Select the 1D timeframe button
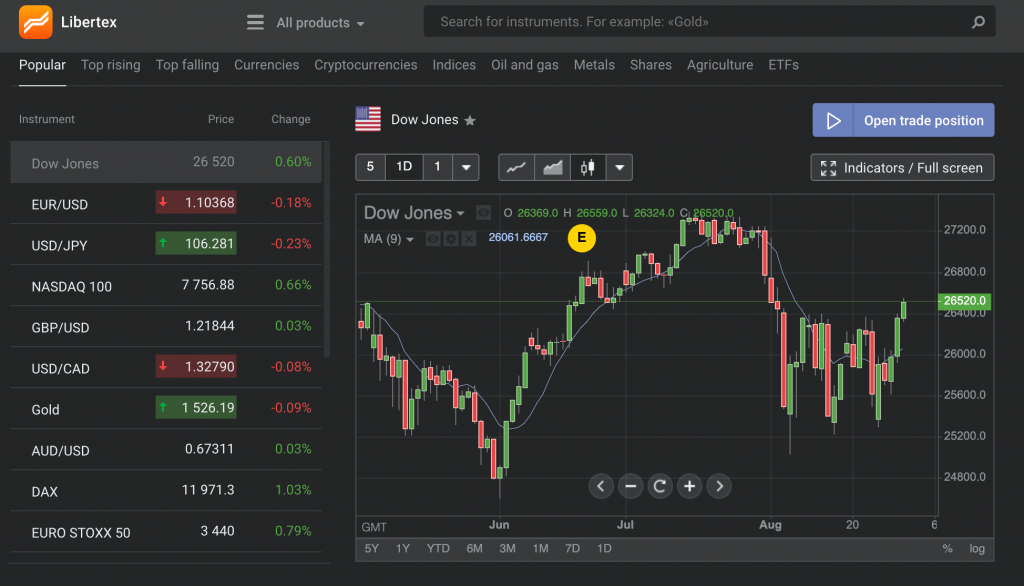The image size is (1024, 586). pos(404,167)
